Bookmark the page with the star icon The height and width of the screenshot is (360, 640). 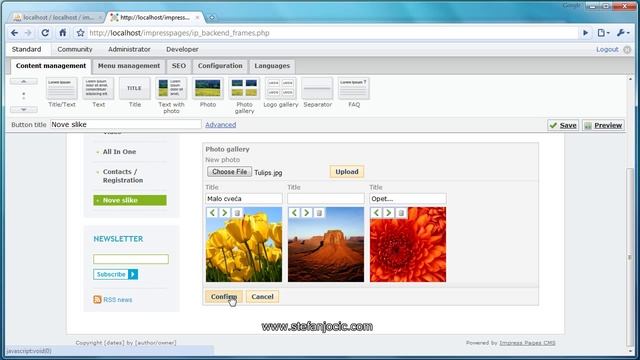(x=80, y=33)
